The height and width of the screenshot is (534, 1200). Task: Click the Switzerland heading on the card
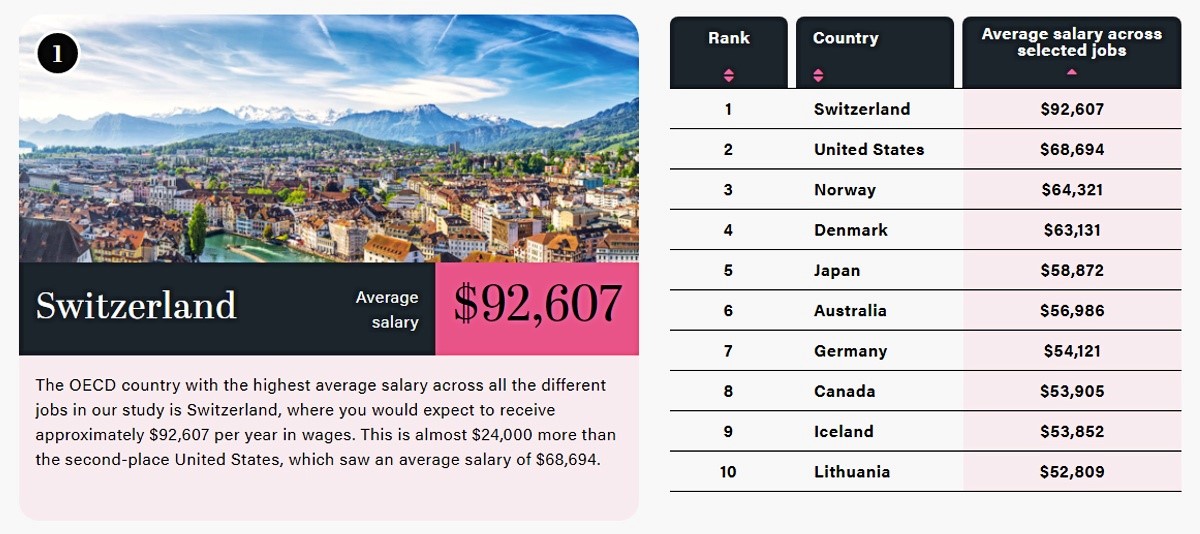(136, 305)
